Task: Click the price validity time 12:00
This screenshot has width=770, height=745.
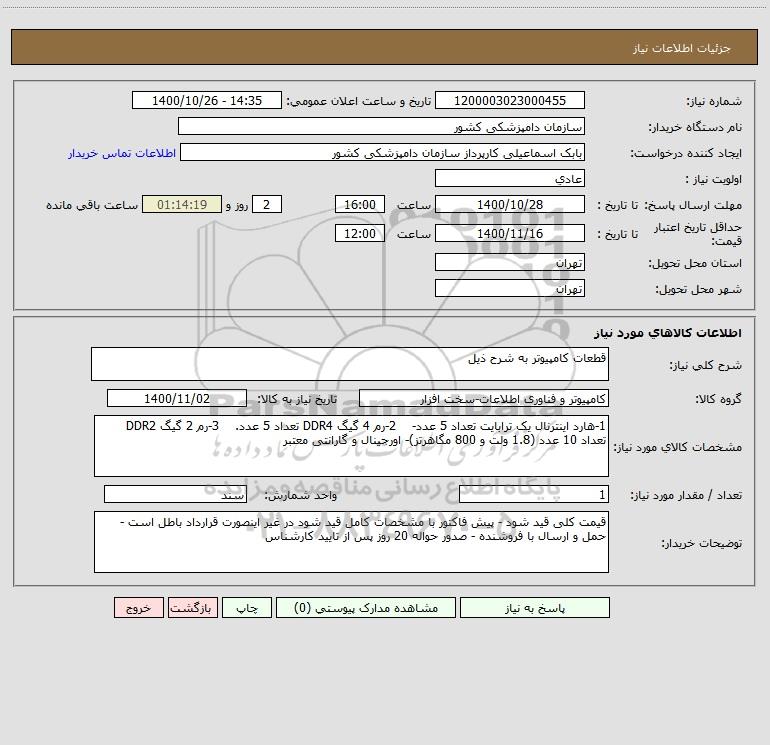Action: point(359,233)
